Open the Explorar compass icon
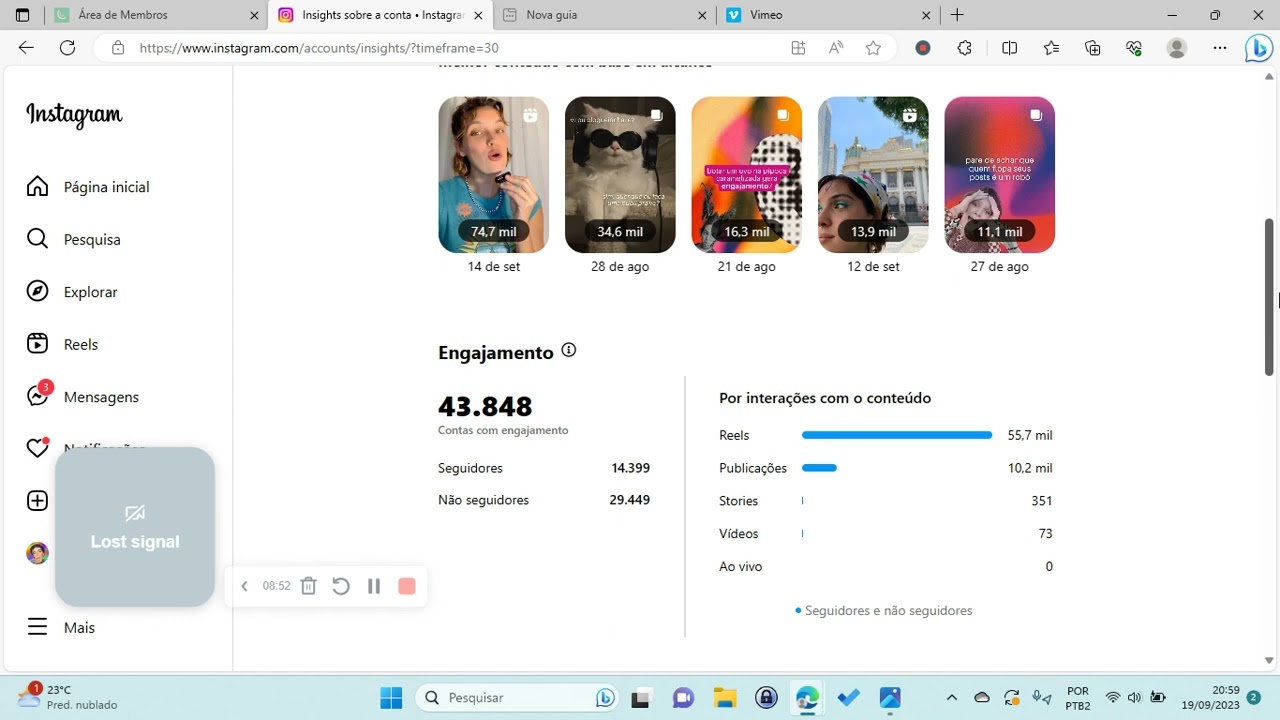 [x=37, y=291]
